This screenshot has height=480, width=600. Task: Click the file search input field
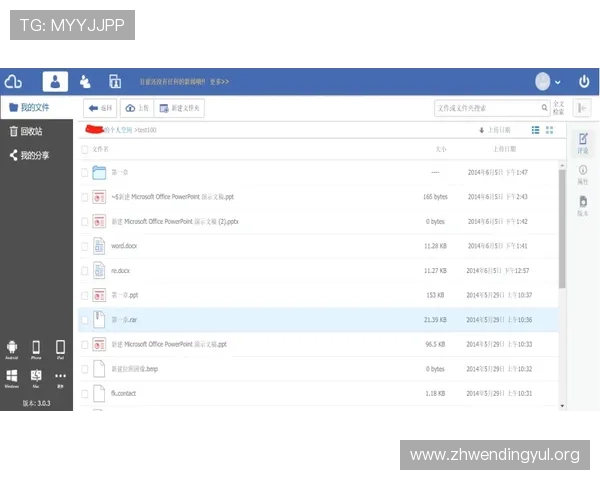point(484,108)
